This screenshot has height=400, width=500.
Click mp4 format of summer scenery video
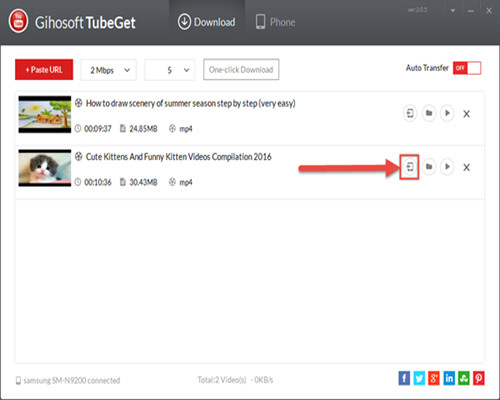tap(186, 129)
